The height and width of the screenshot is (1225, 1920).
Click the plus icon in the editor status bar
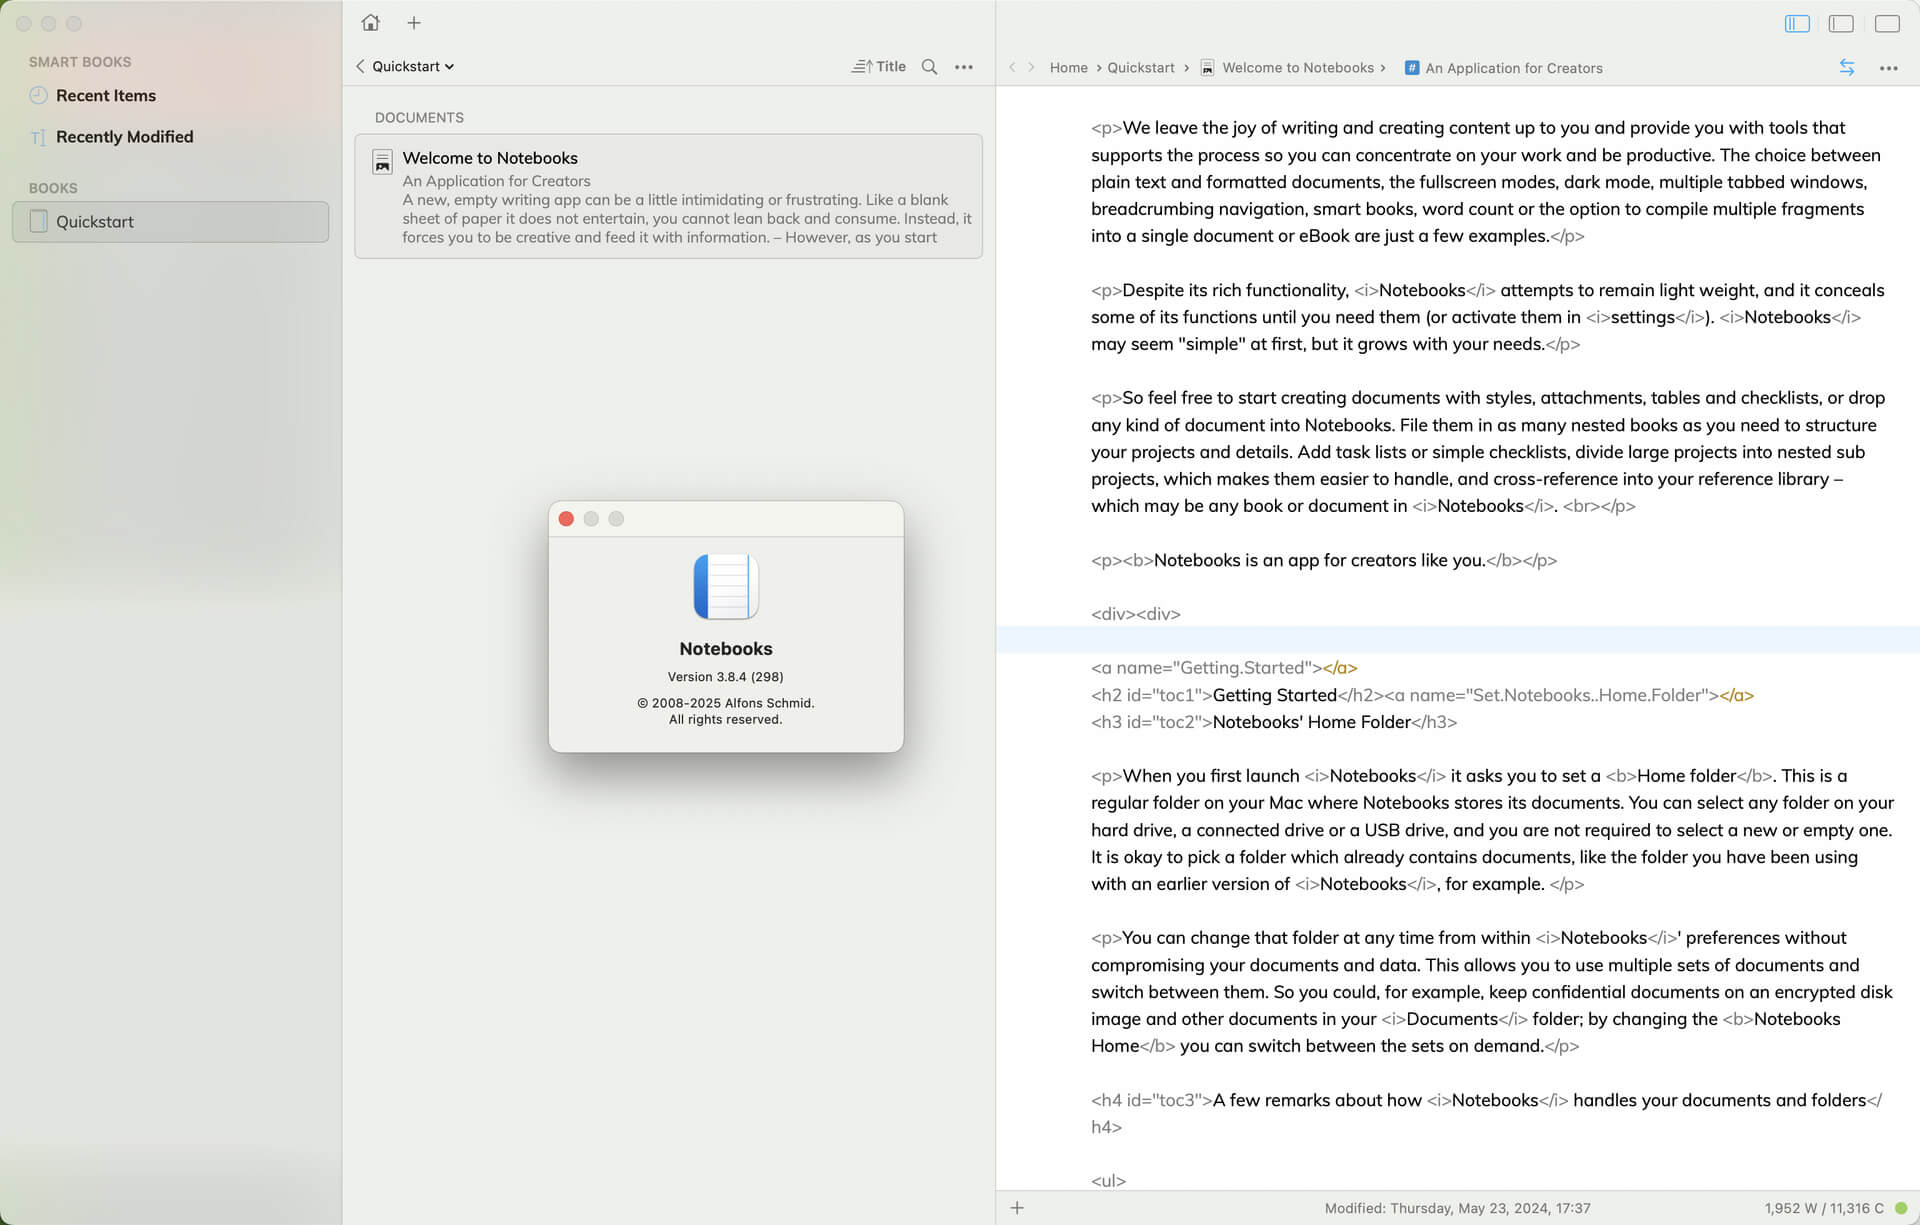pos(1017,1208)
